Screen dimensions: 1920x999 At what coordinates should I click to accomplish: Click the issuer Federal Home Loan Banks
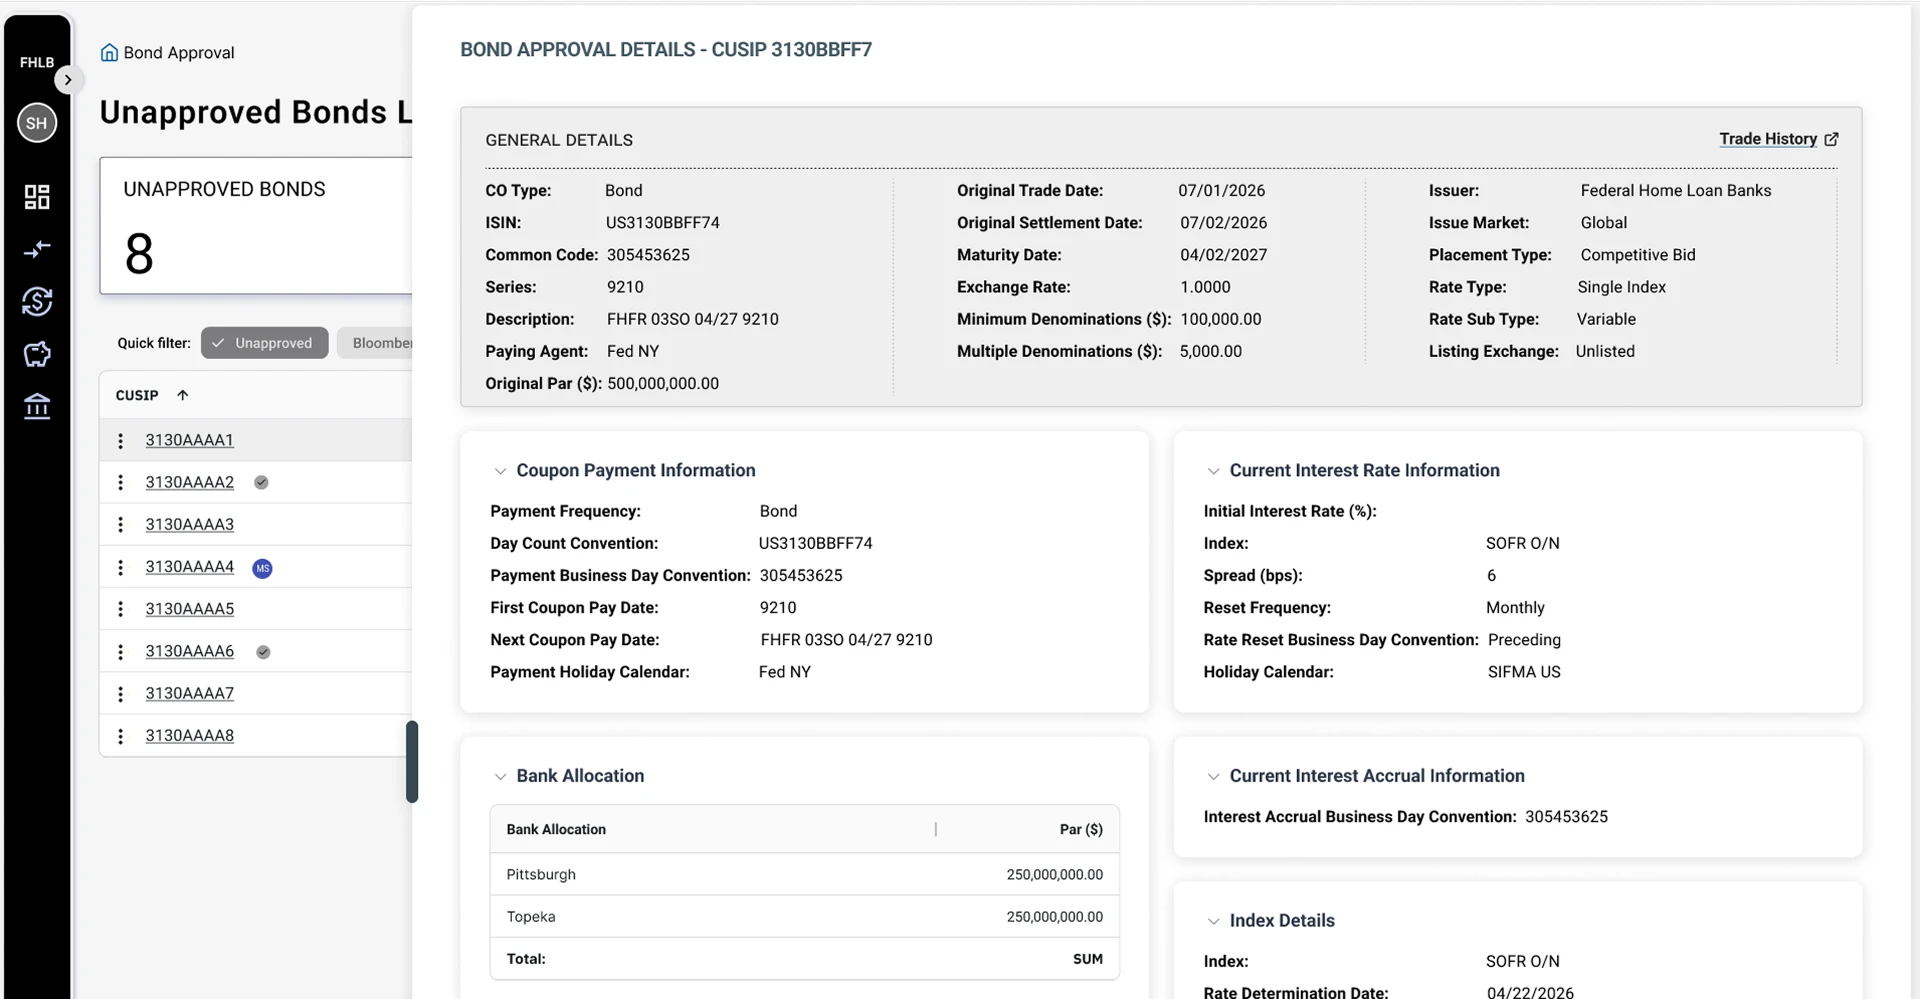1675,190
